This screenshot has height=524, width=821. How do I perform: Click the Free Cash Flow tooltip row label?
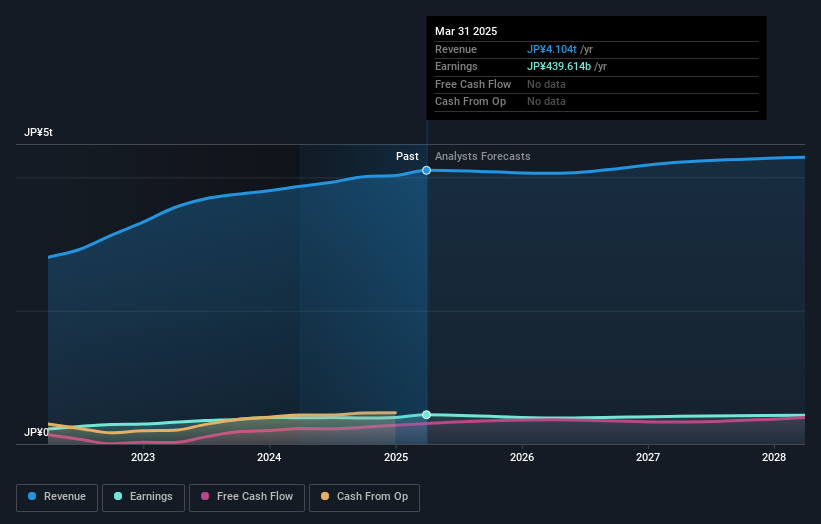473,84
